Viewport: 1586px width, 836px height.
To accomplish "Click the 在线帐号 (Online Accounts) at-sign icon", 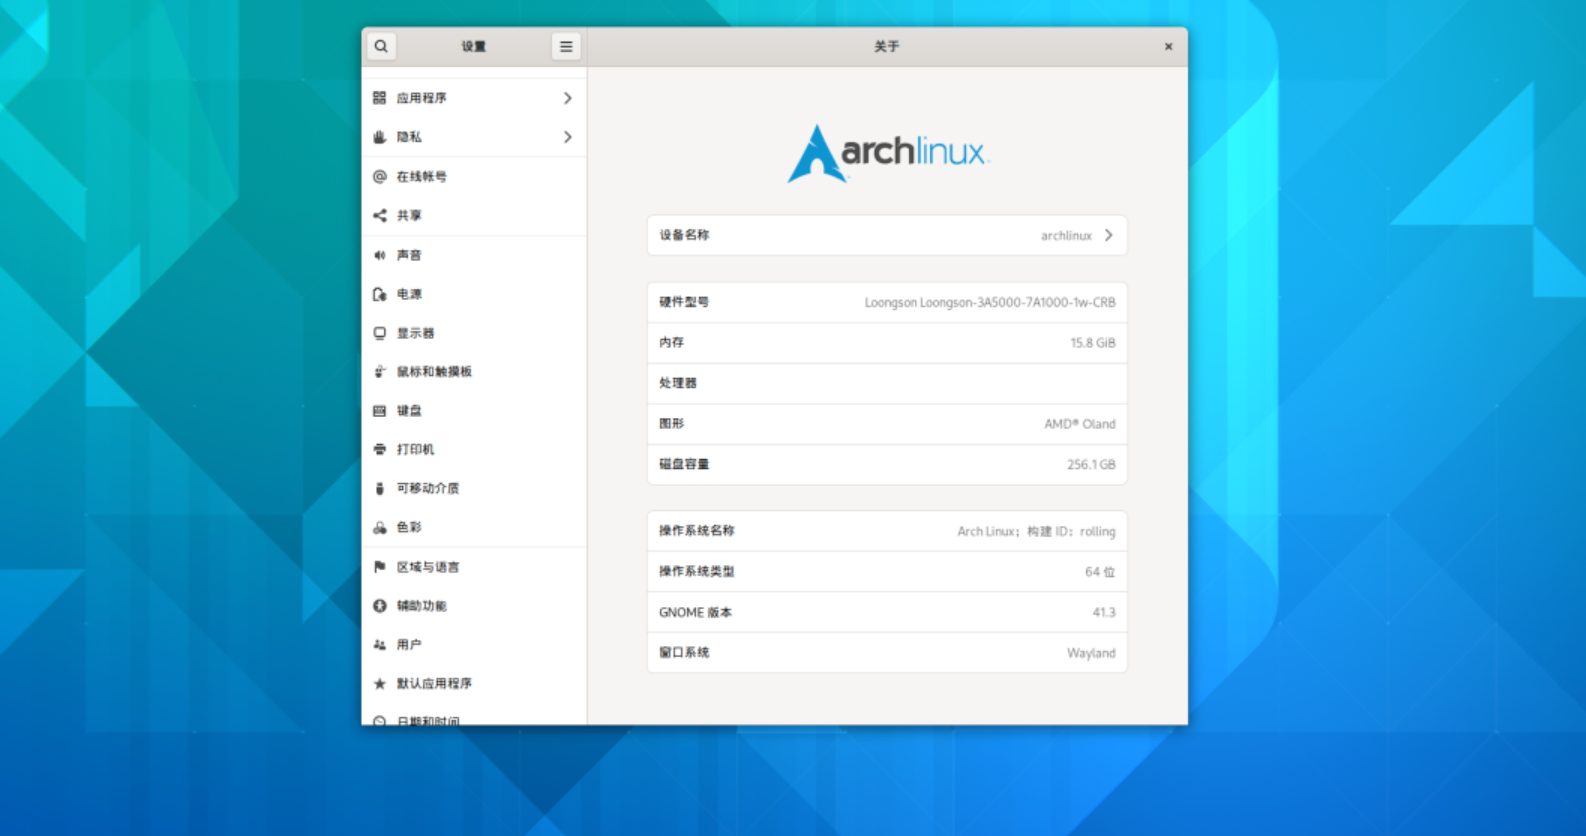I will (380, 177).
